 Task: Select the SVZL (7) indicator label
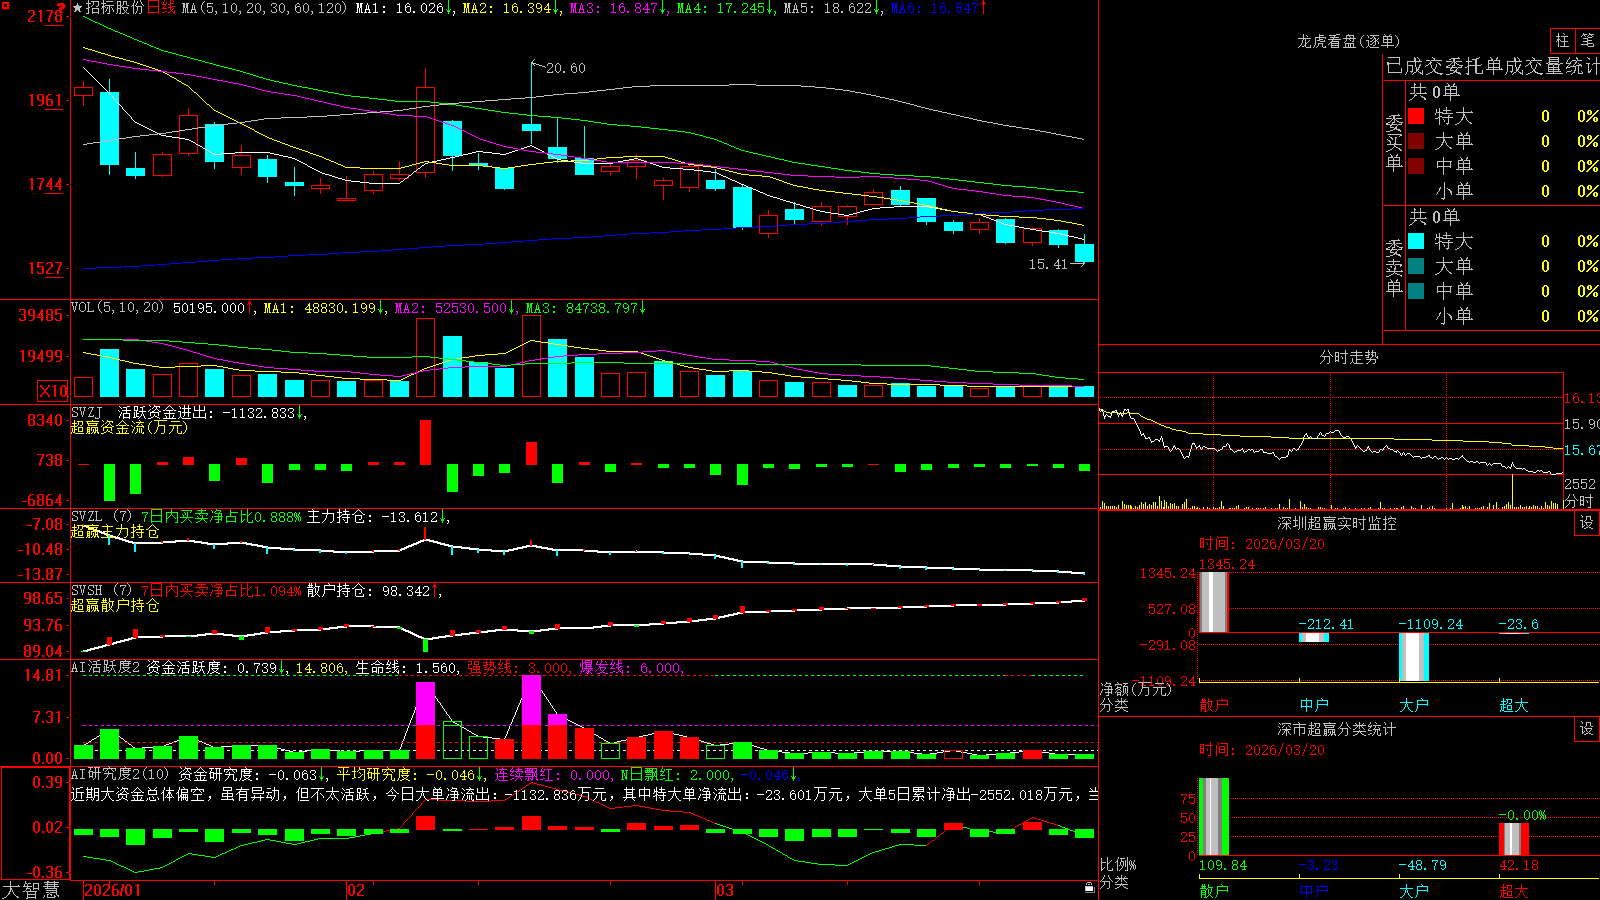101,517
